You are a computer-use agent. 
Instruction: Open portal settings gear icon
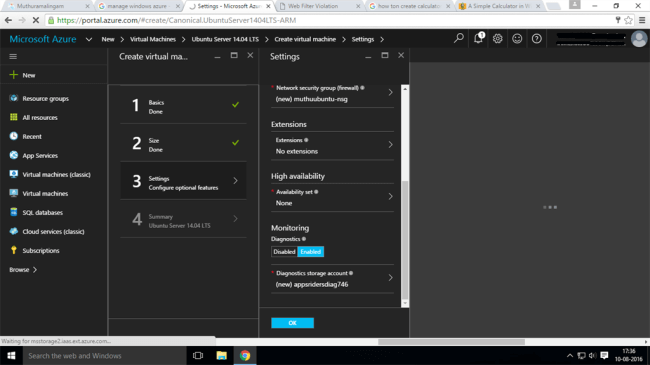pyautogui.click(x=497, y=39)
